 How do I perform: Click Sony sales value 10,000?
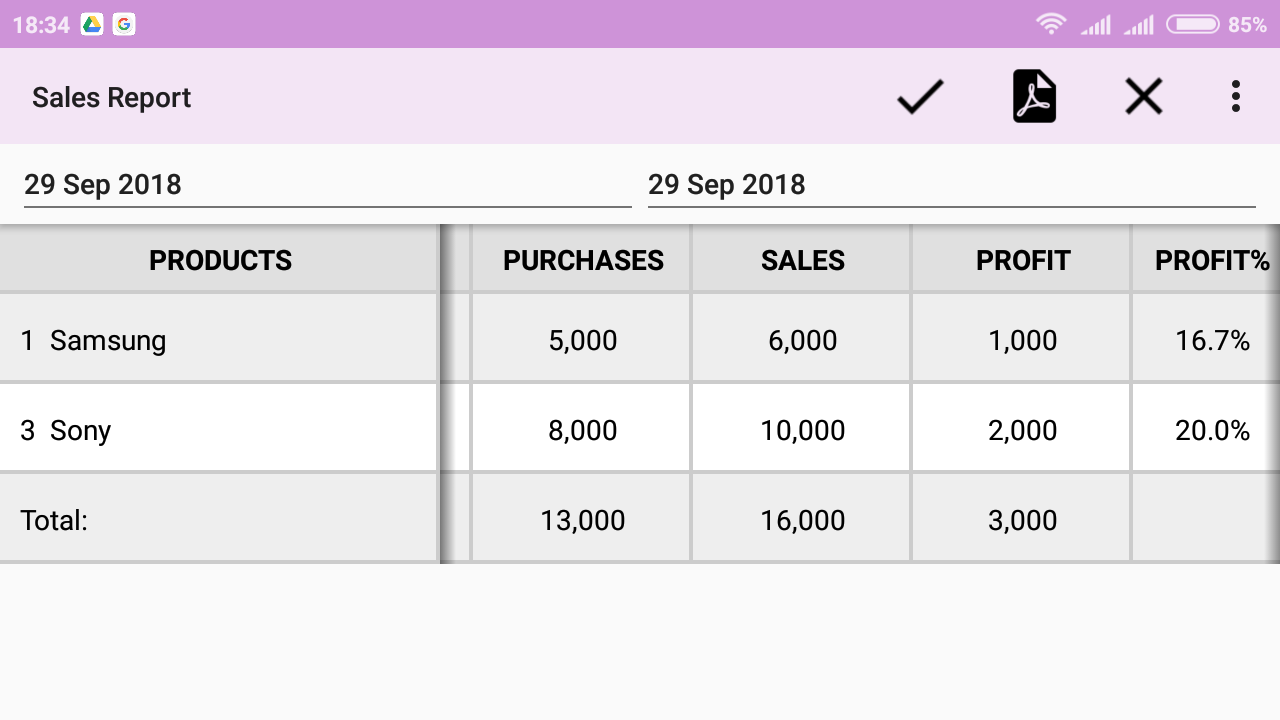pos(803,430)
